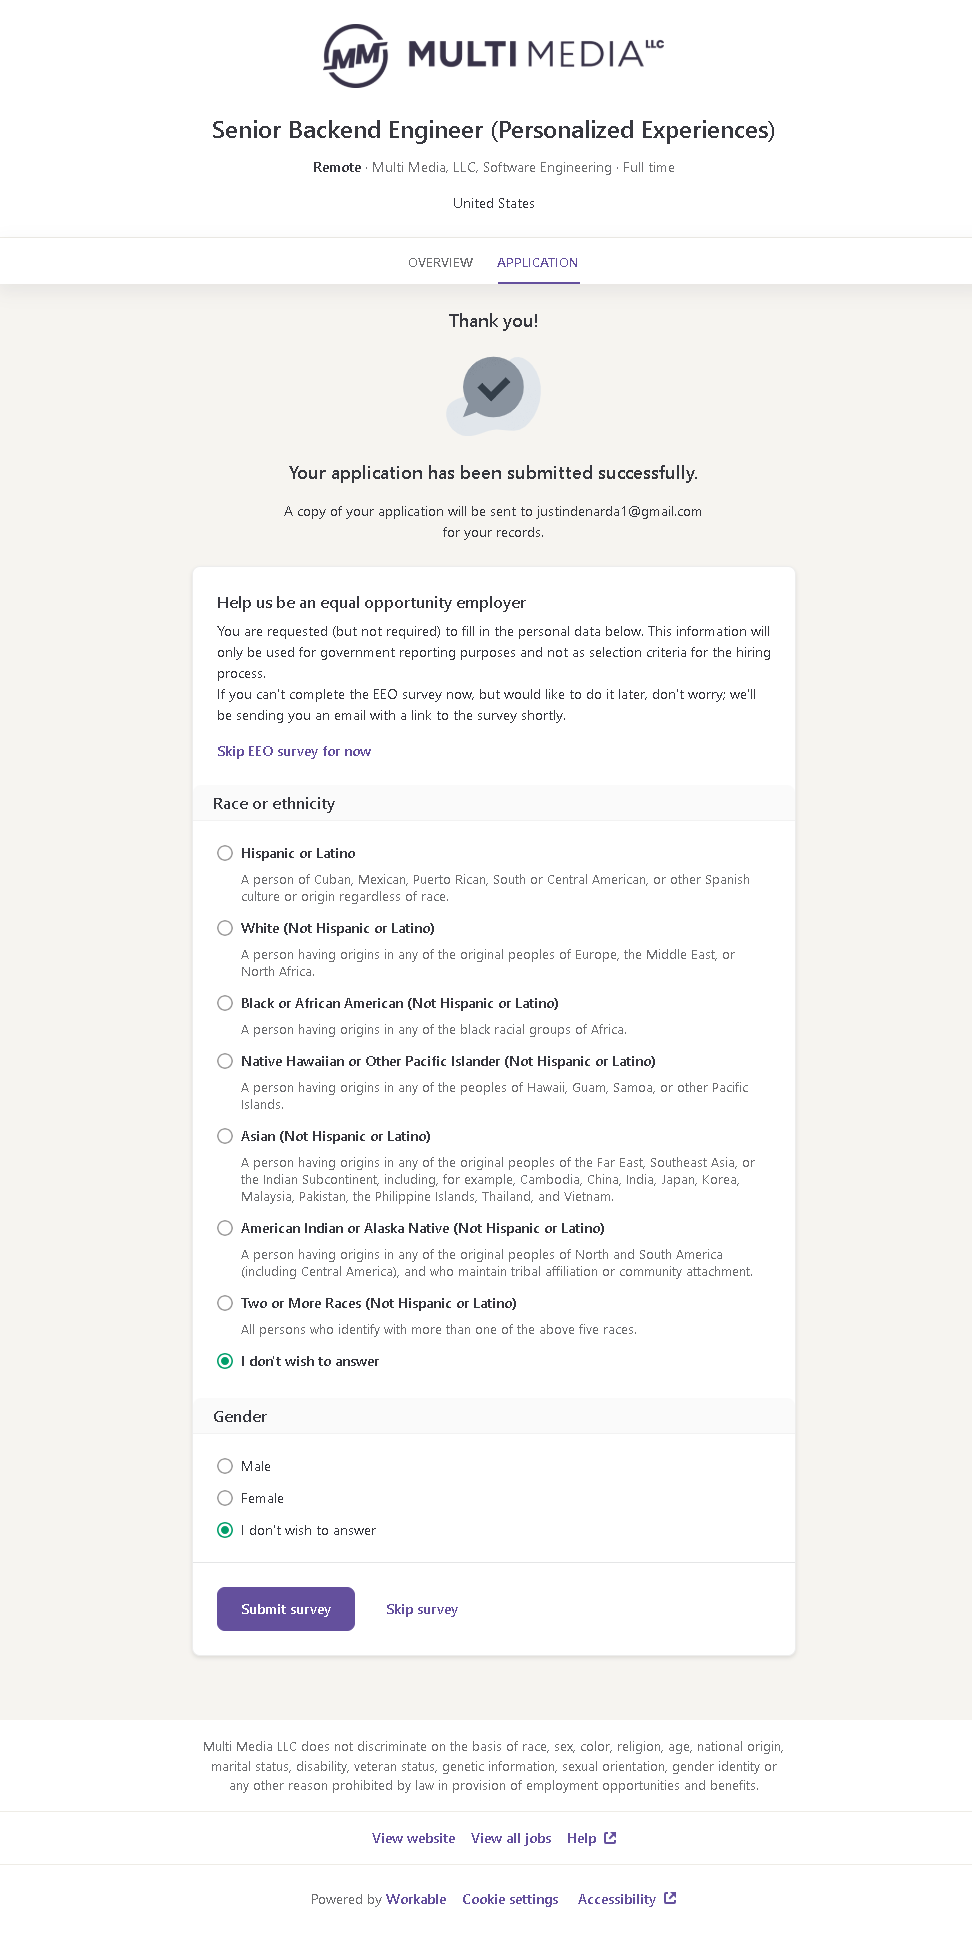
Task: Select Female gender radio button
Action: [x=225, y=1498]
